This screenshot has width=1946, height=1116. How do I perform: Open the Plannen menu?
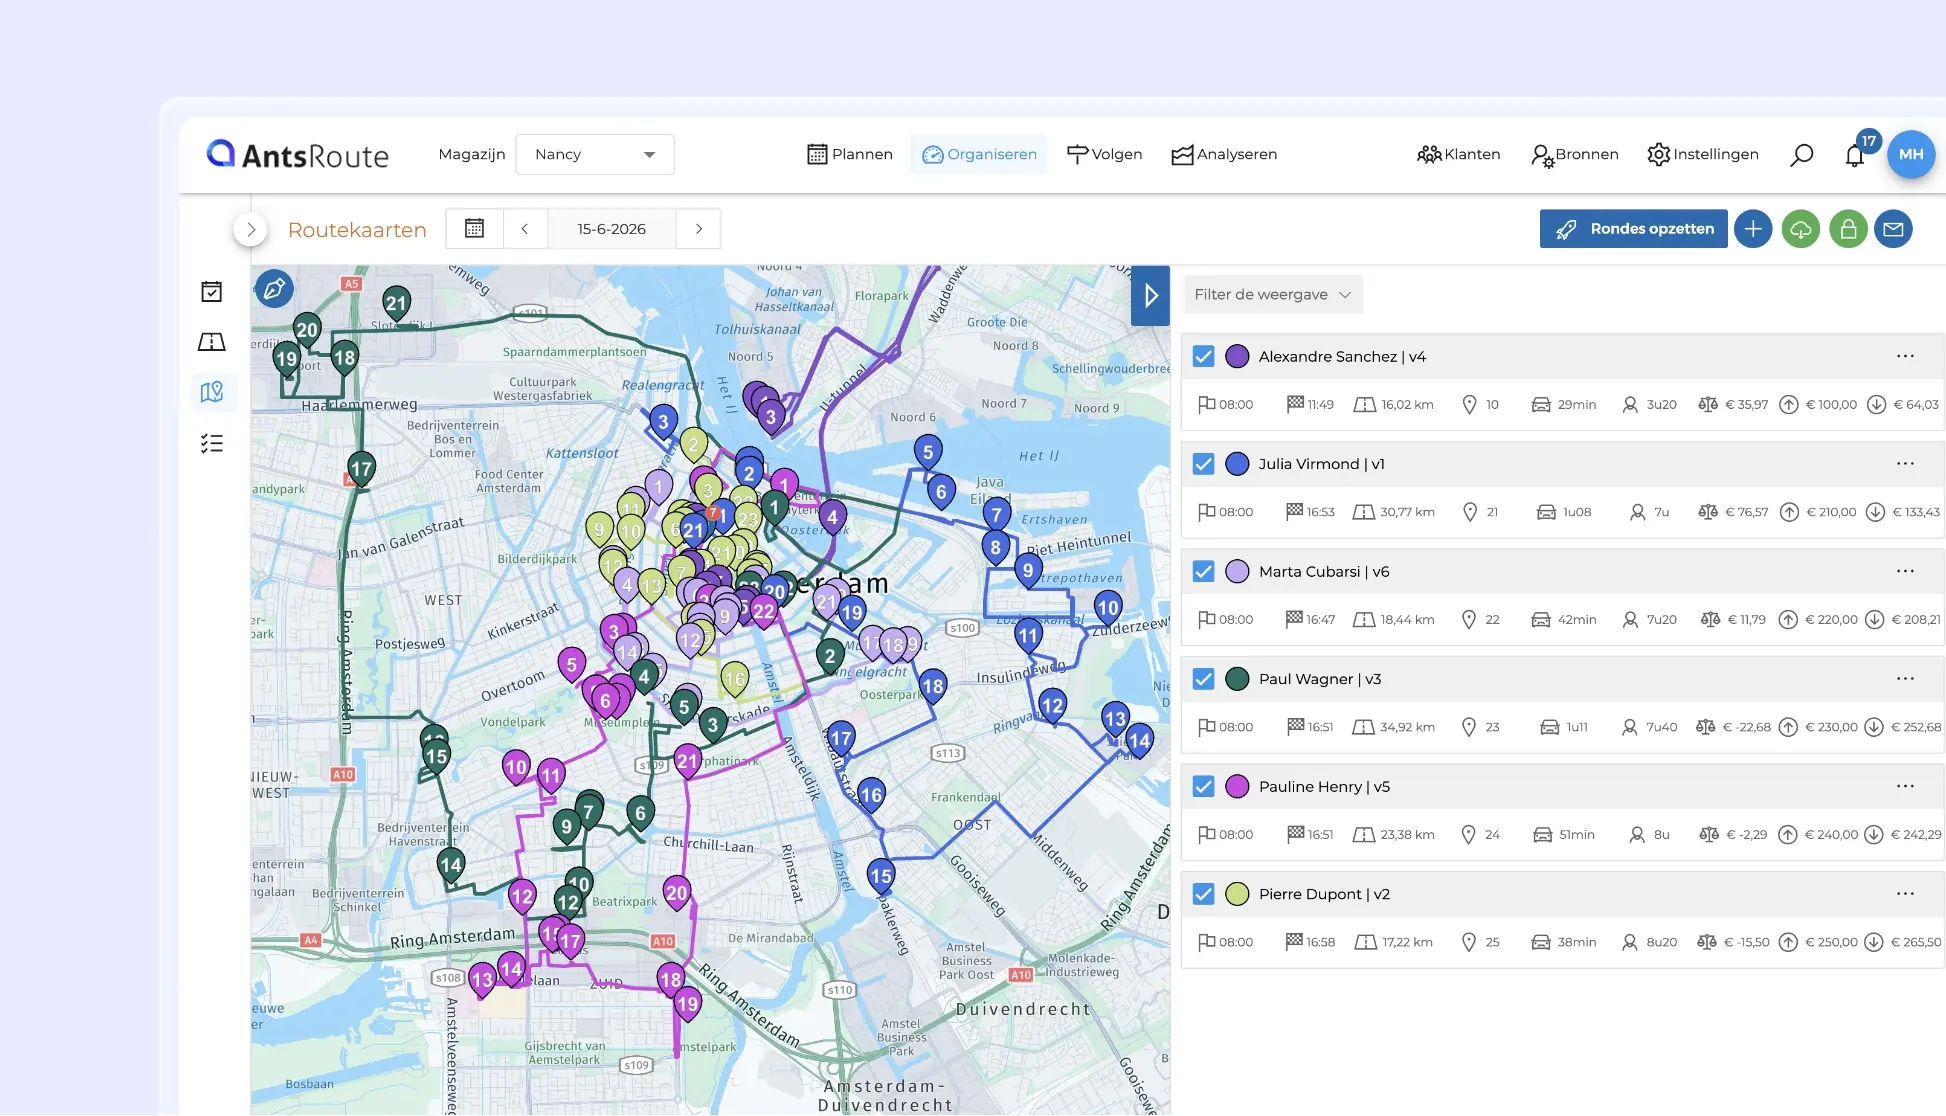click(x=850, y=154)
